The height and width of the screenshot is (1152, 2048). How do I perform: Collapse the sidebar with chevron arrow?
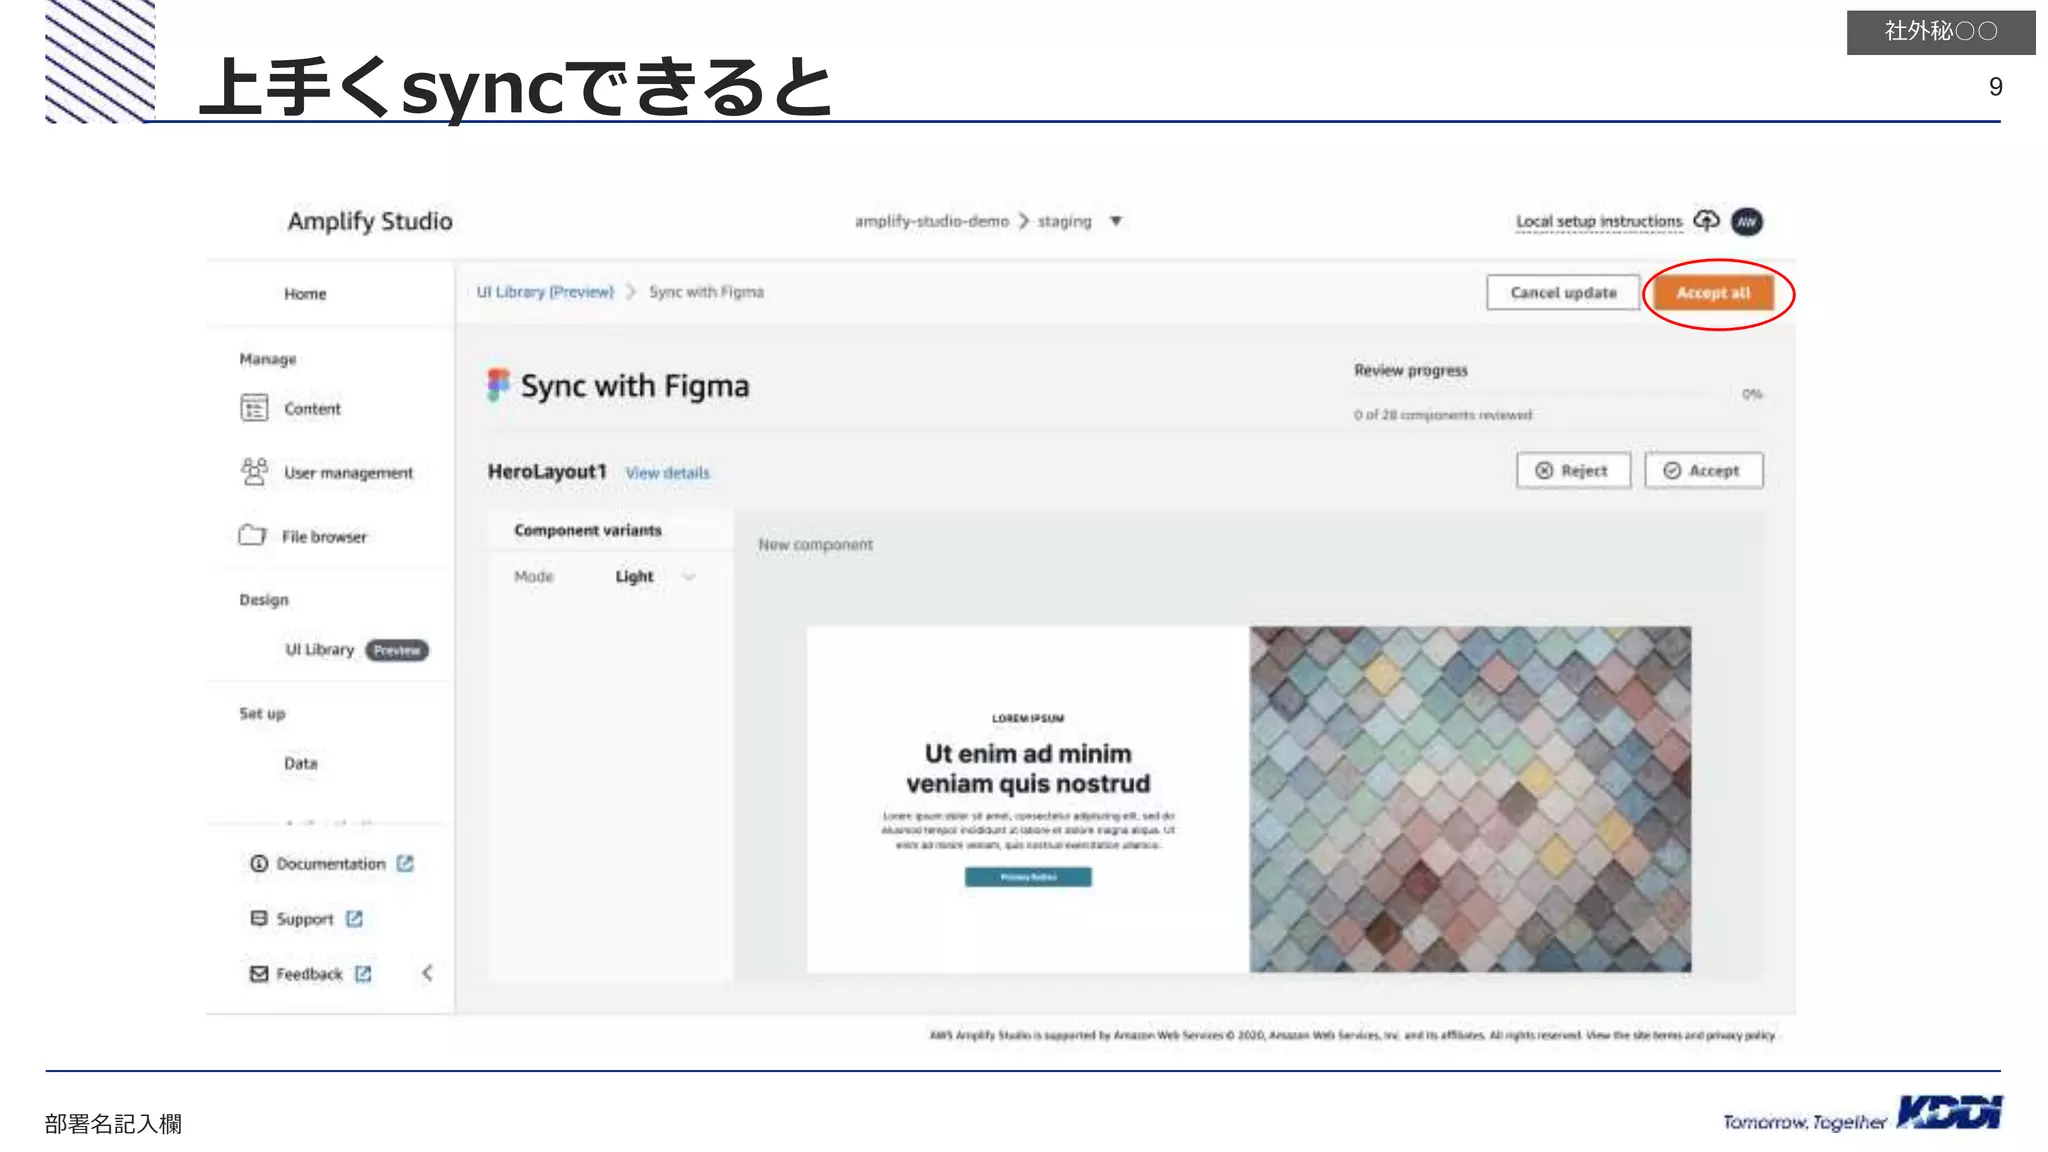point(427,973)
